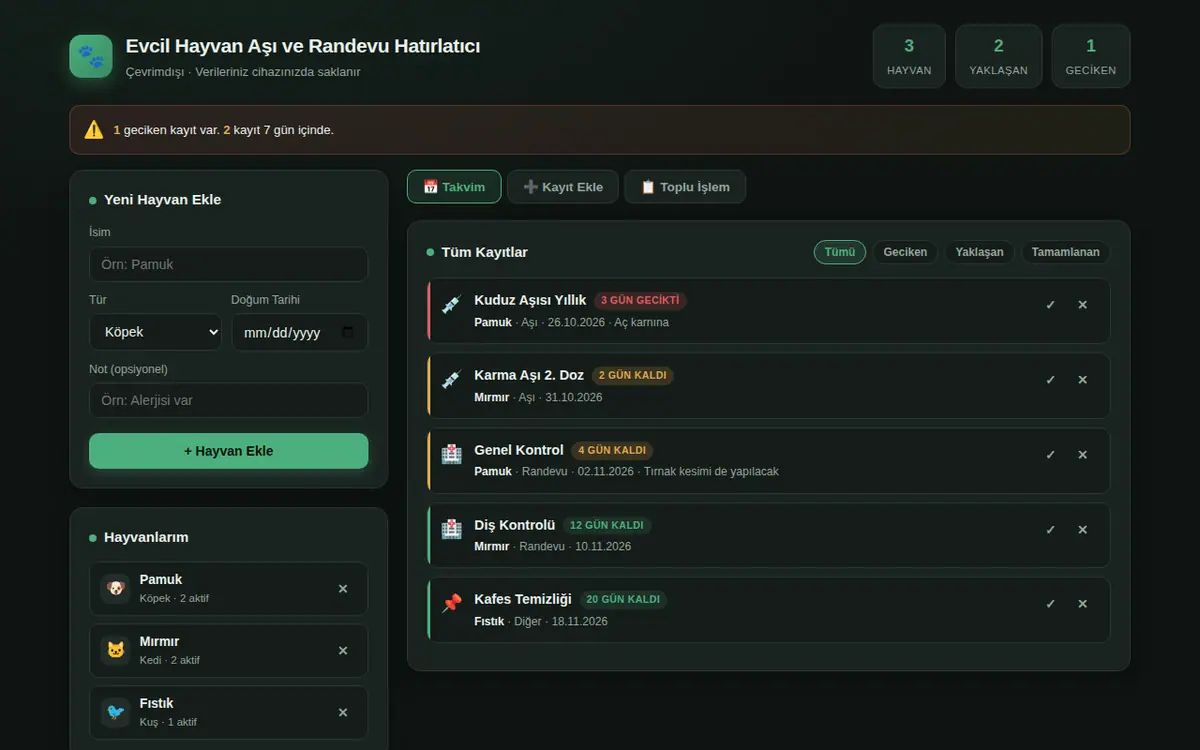The height and width of the screenshot is (750, 1200).
Task: Check off the Genel Kontrol appointment
Action: pos(1050,455)
